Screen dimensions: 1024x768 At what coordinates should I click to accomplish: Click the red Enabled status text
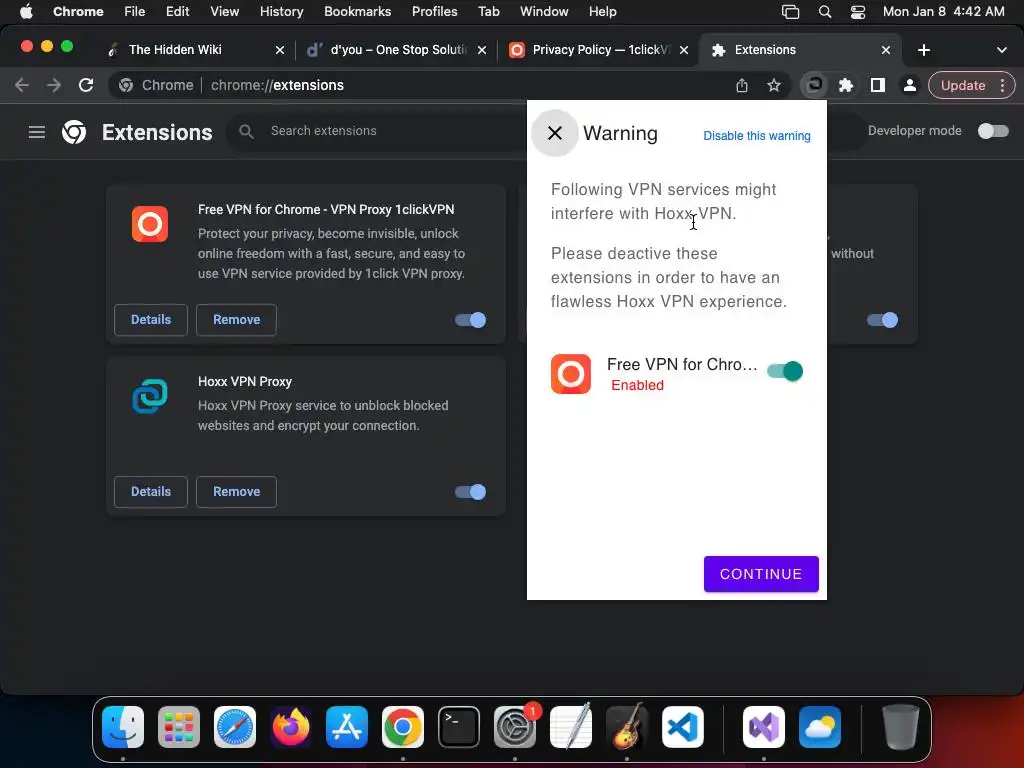tap(637, 385)
